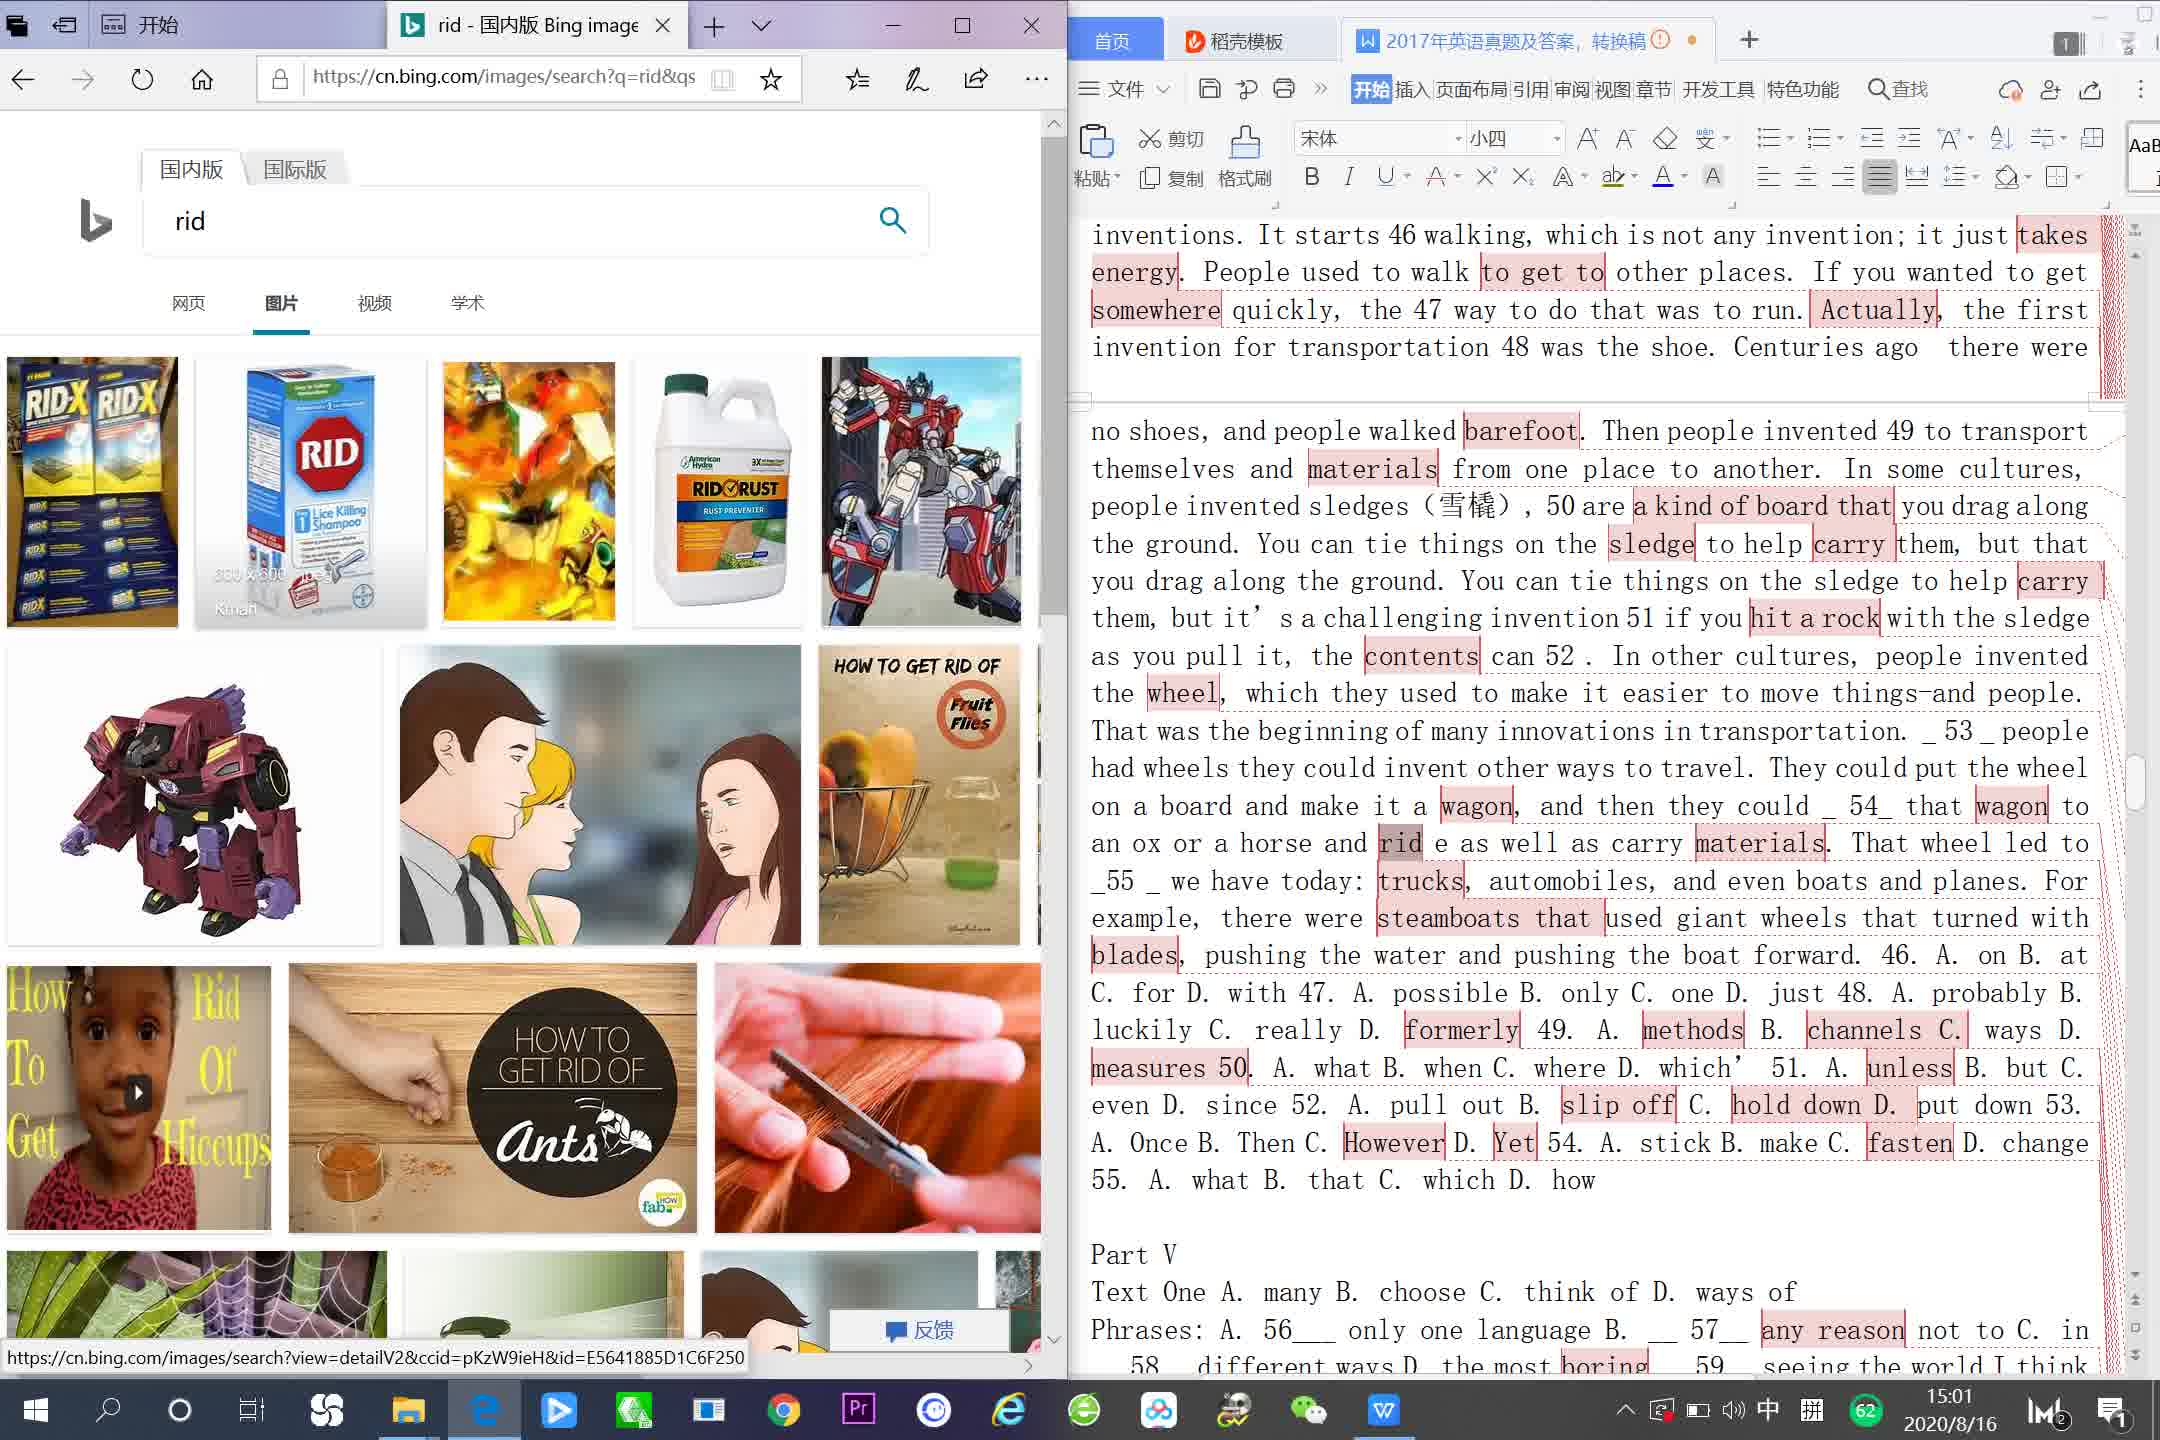This screenshot has width=2160, height=1440.
Task: Click the Windows Start button
Action: pos(35,1410)
